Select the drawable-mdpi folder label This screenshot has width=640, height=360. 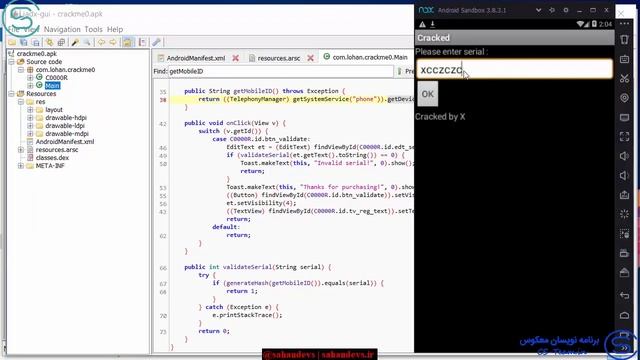[67, 133]
